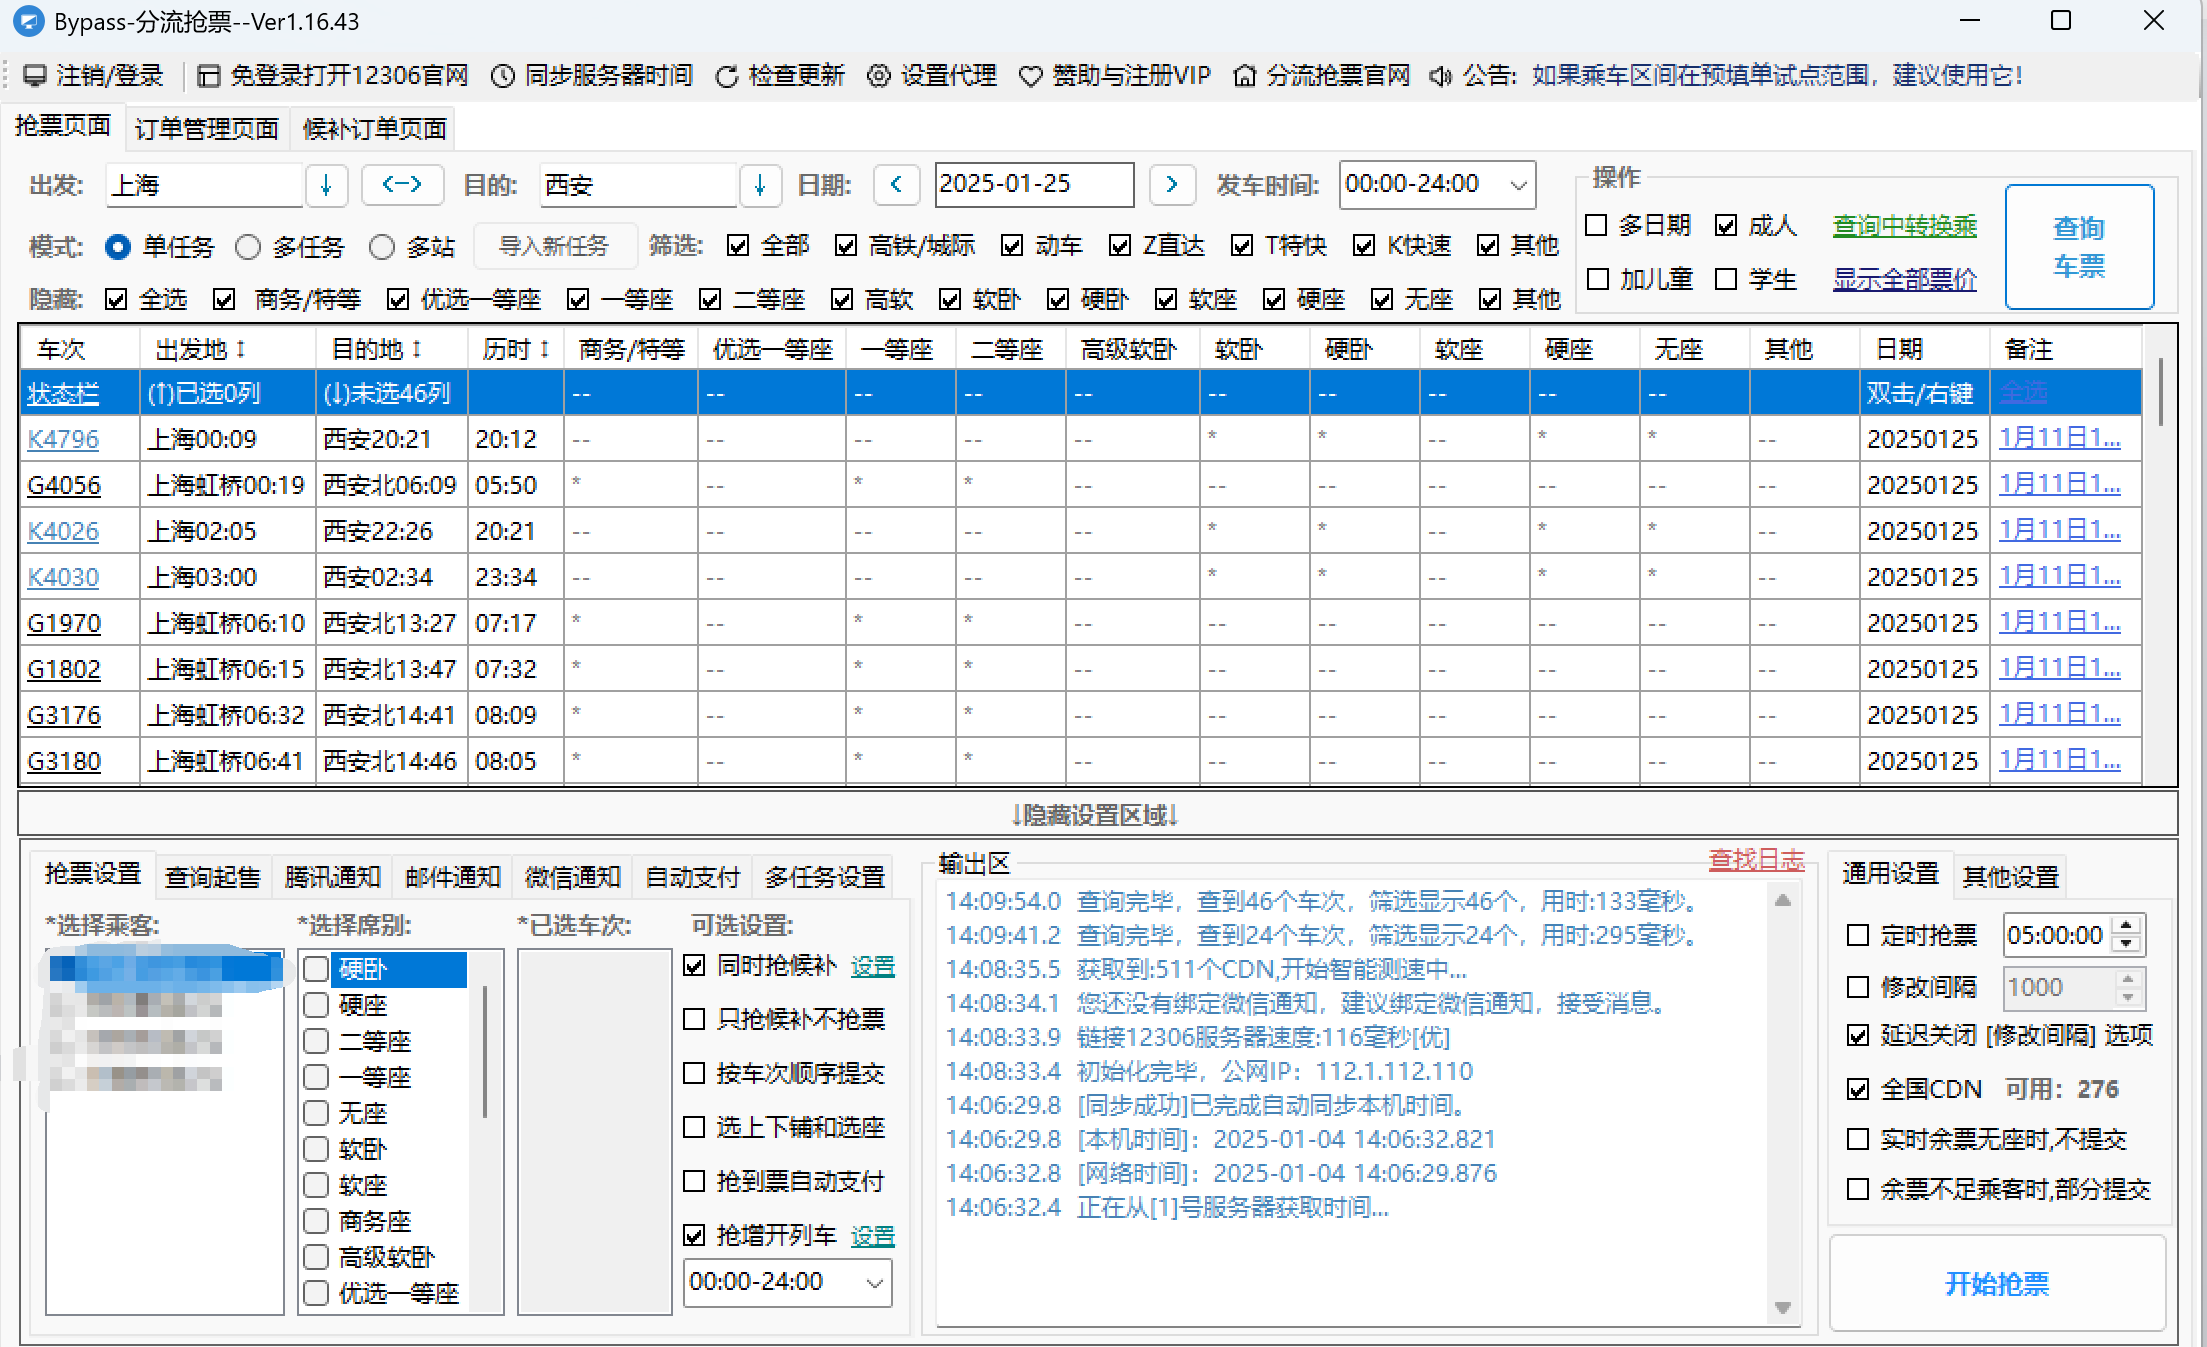Open the 查询起售 tab
The image size is (2207, 1347).
point(213,877)
